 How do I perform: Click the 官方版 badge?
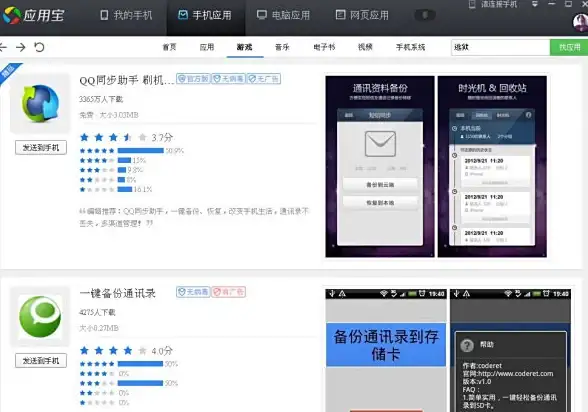point(193,79)
